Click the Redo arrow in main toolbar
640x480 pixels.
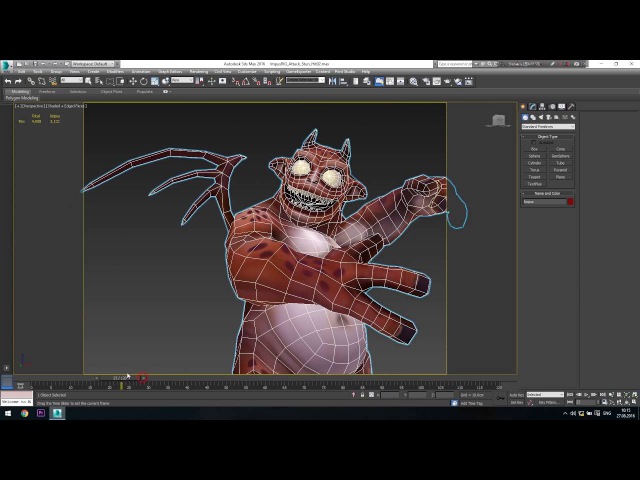click(18, 82)
